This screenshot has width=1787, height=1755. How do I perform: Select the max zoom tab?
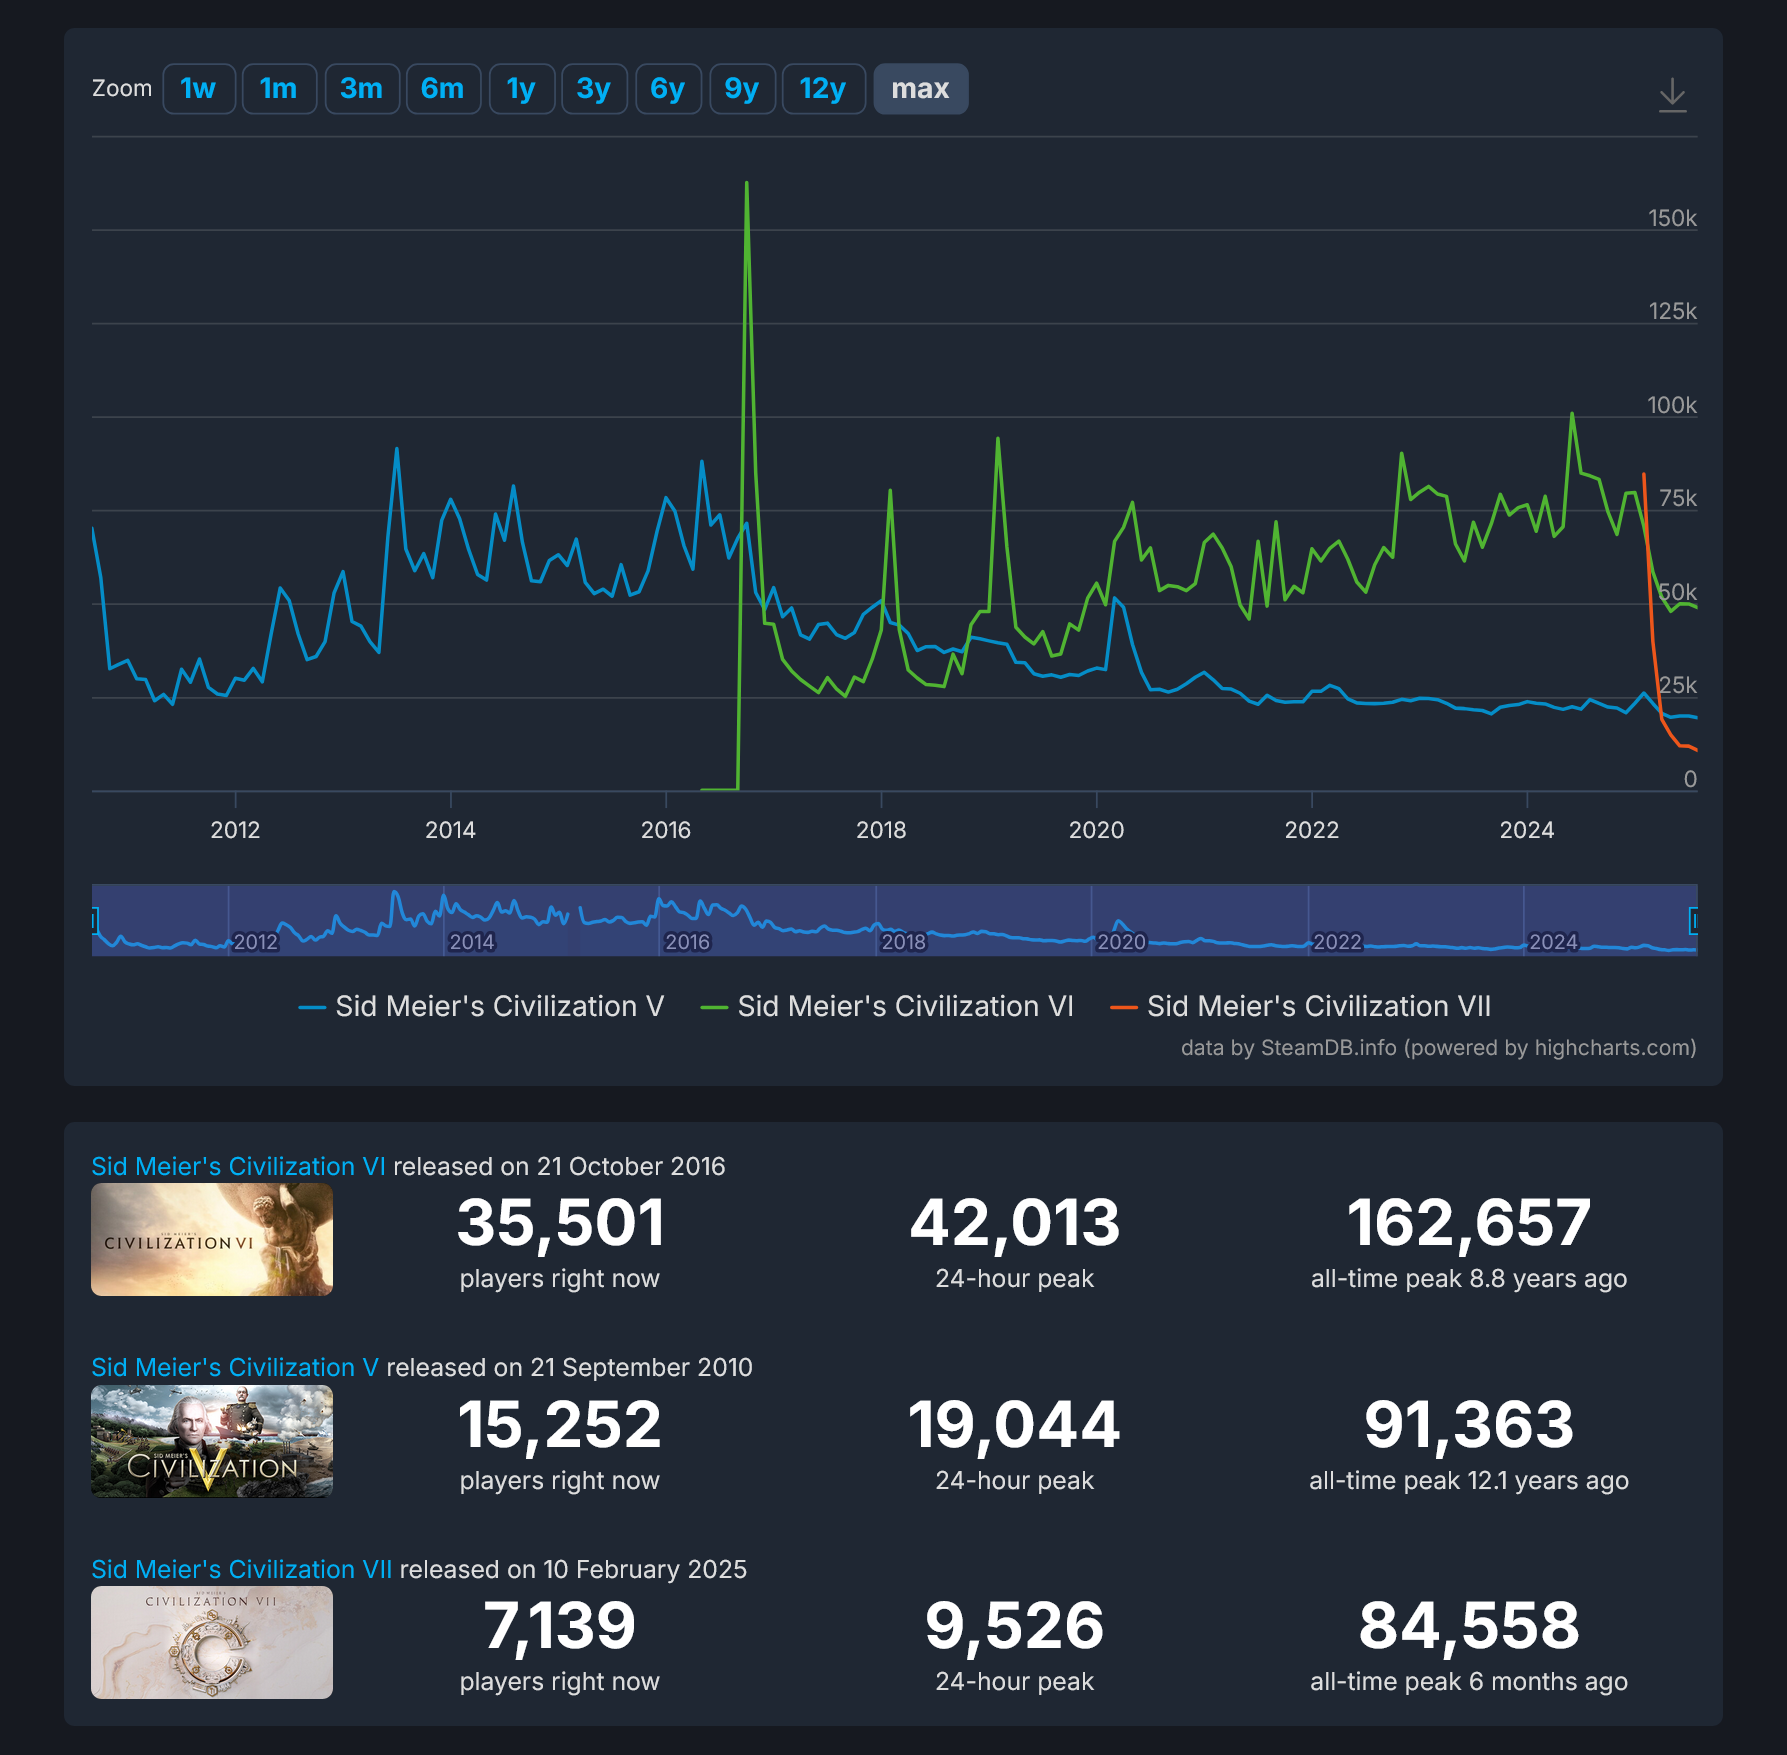tap(919, 88)
